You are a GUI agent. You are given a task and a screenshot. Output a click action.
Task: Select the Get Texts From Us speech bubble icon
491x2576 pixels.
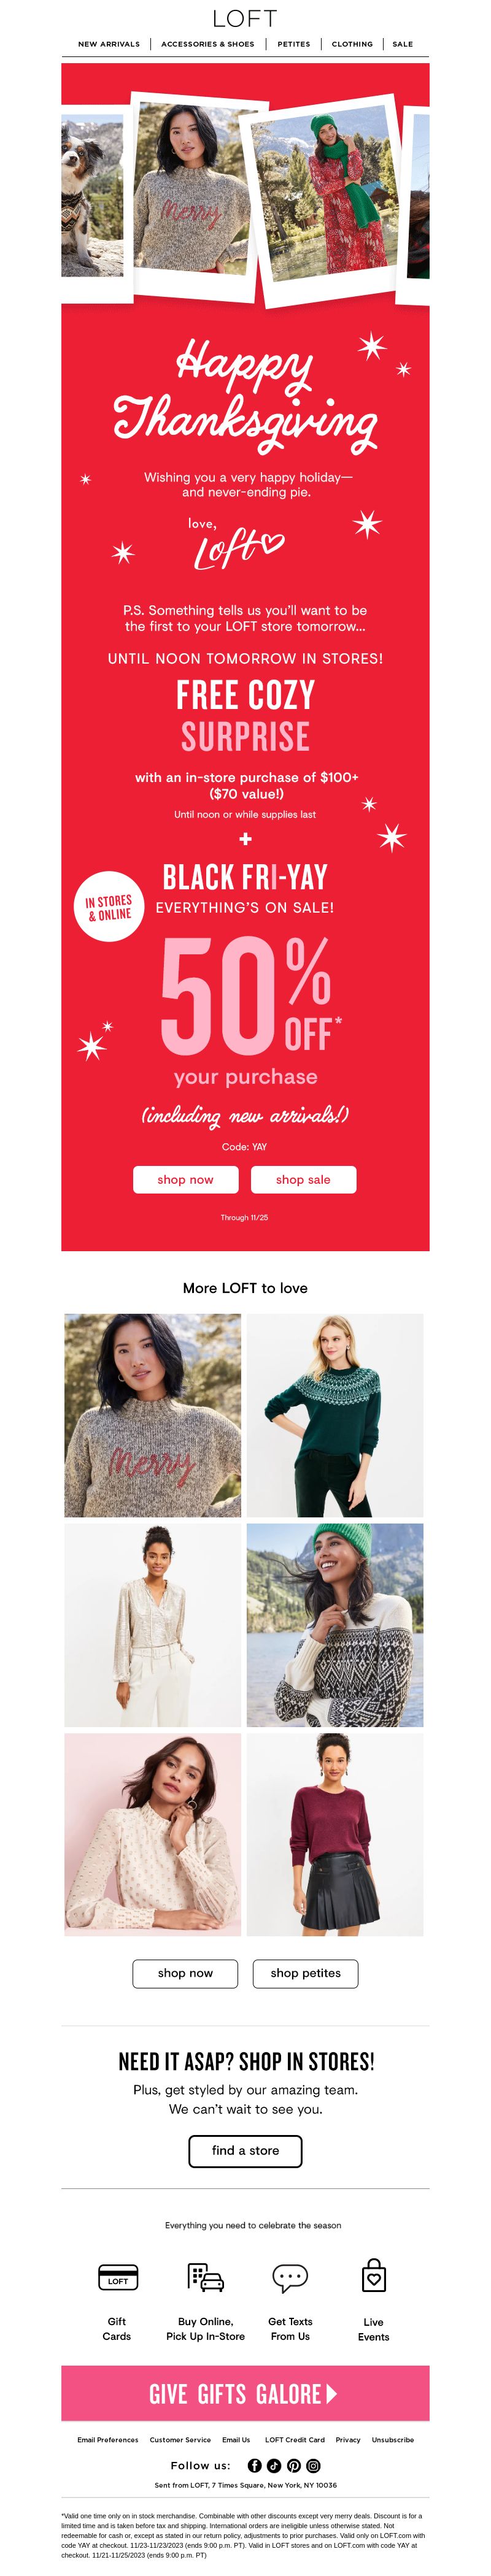[x=290, y=2278]
